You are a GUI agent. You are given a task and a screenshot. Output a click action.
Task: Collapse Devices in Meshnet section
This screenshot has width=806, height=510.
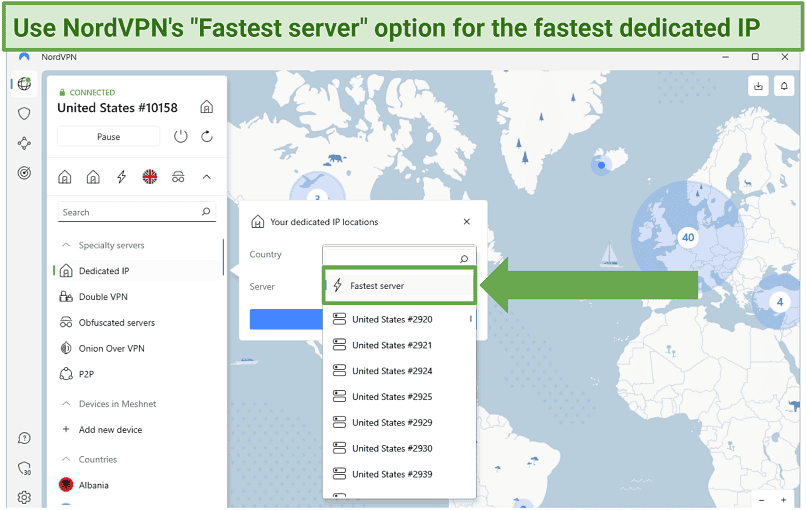coord(66,404)
